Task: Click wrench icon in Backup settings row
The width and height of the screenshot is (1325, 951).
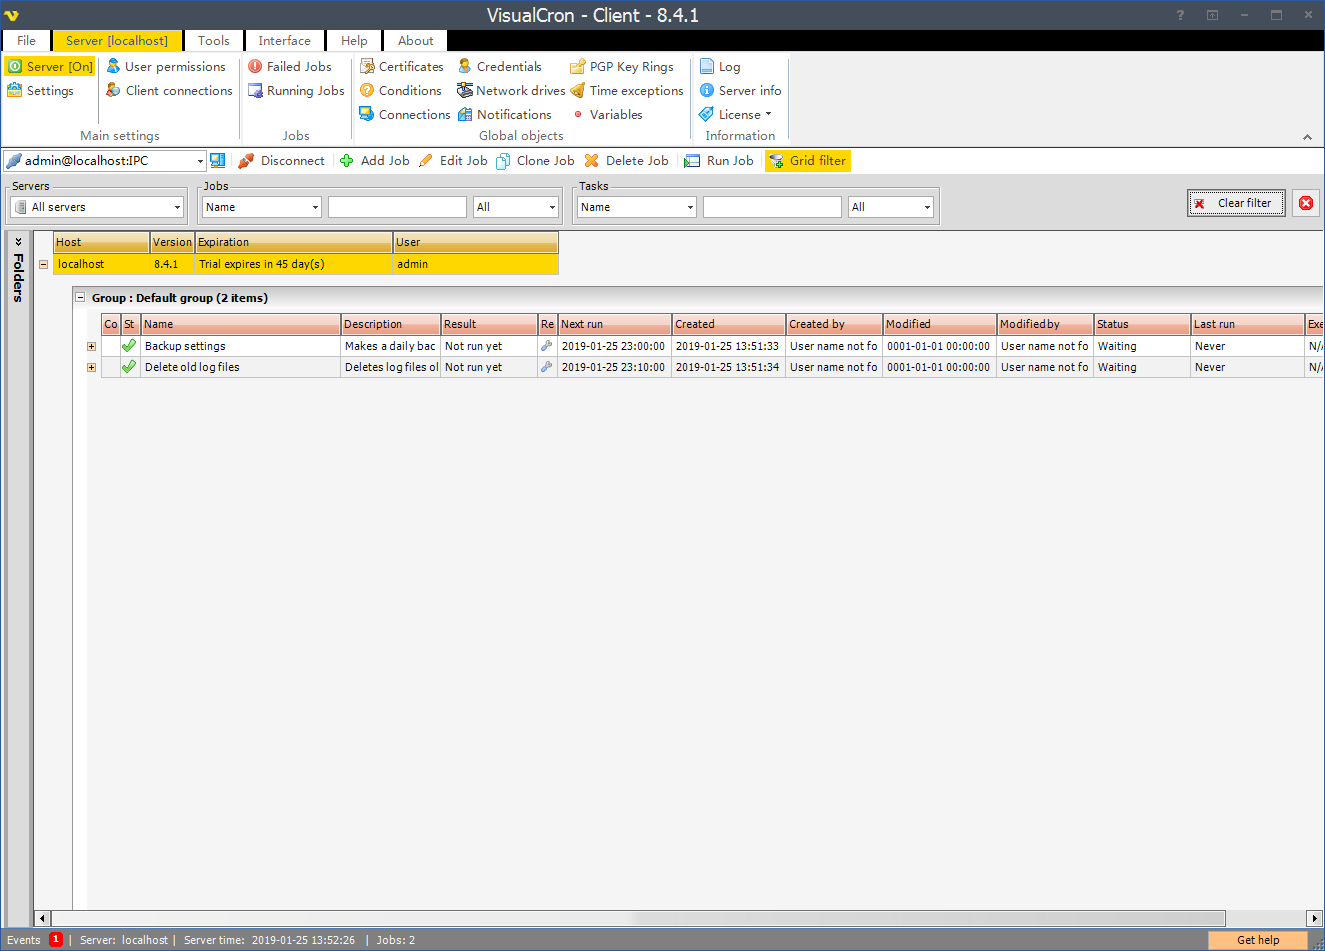Action: point(546,346)
